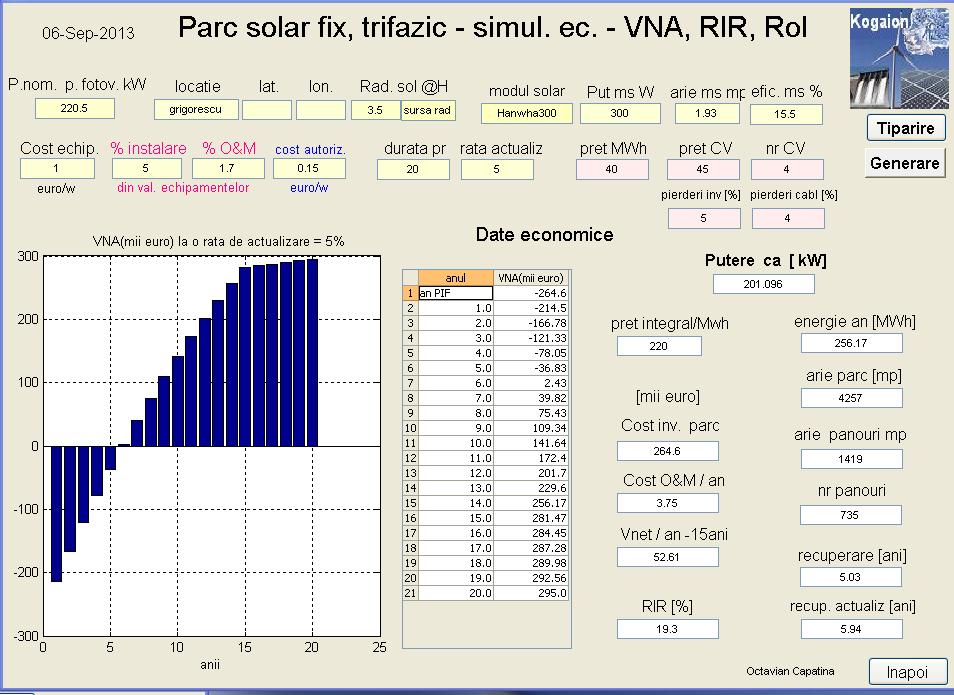Select the rata actualiz input field
The image size is (954, 695).
click(497, 170)
